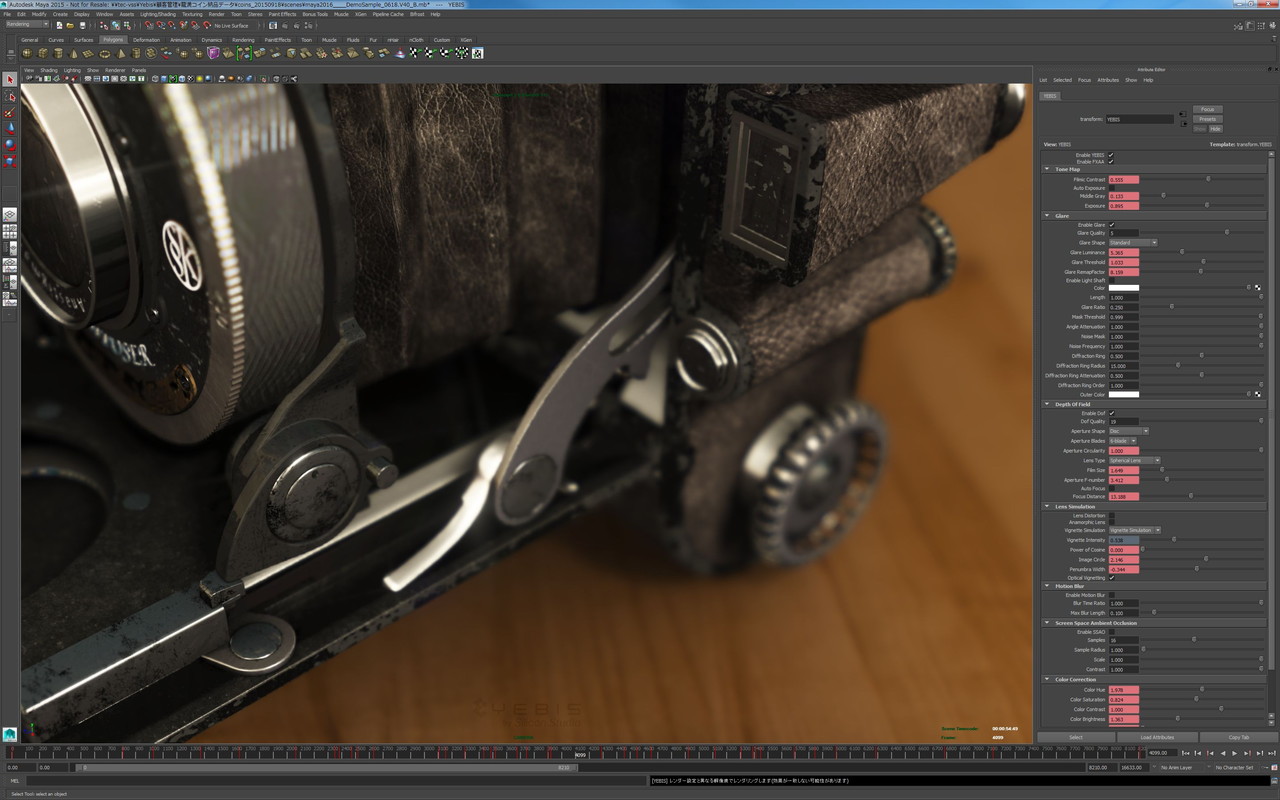Click the polygon sphere shelf icon
Screen dimensions: 1280x800
[x=27, y=53]
